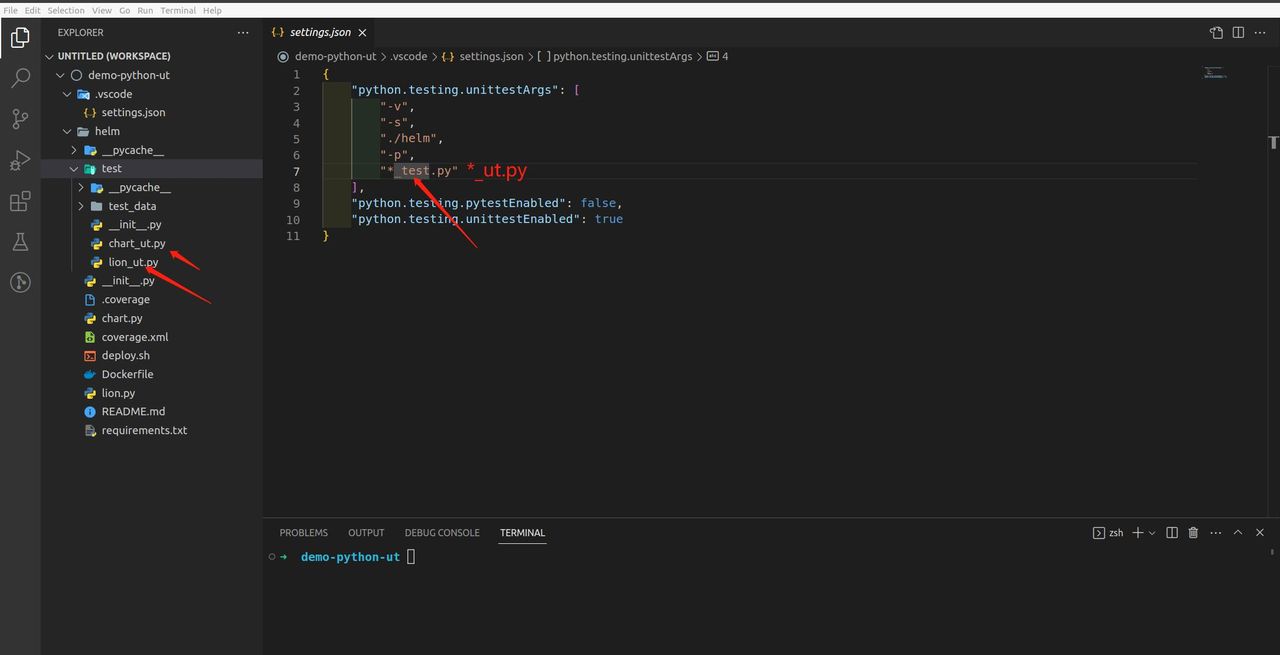Split the editor to the right
Viewport: 1280px width, 655px height.
1238,32
